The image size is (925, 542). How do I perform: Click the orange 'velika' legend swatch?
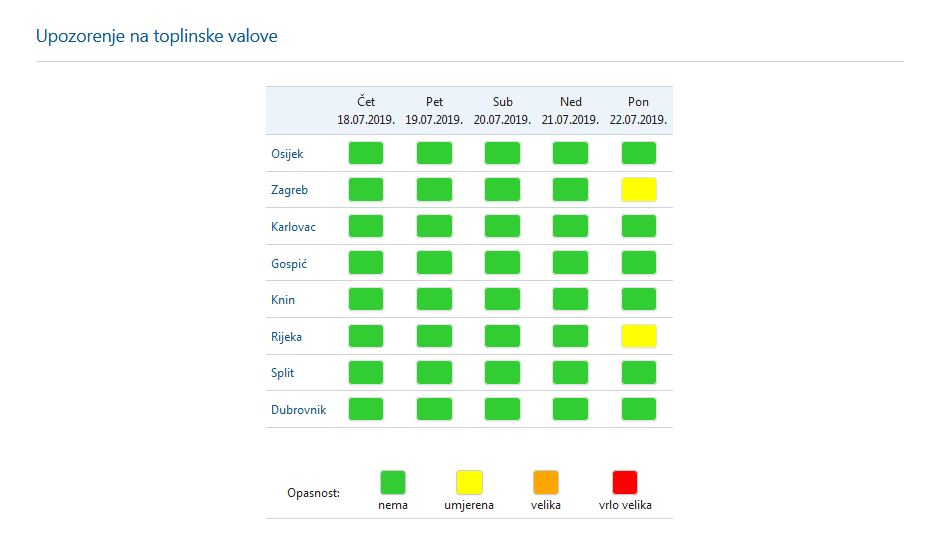[546, 482]
